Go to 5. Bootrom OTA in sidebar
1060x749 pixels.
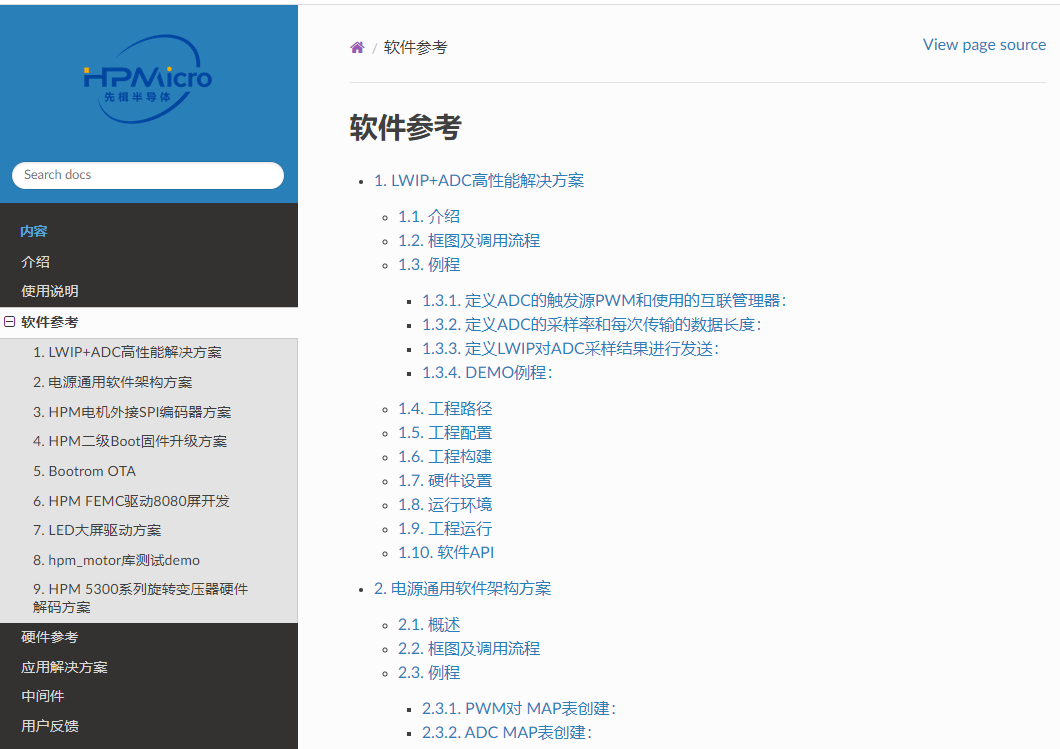[84, 471]
